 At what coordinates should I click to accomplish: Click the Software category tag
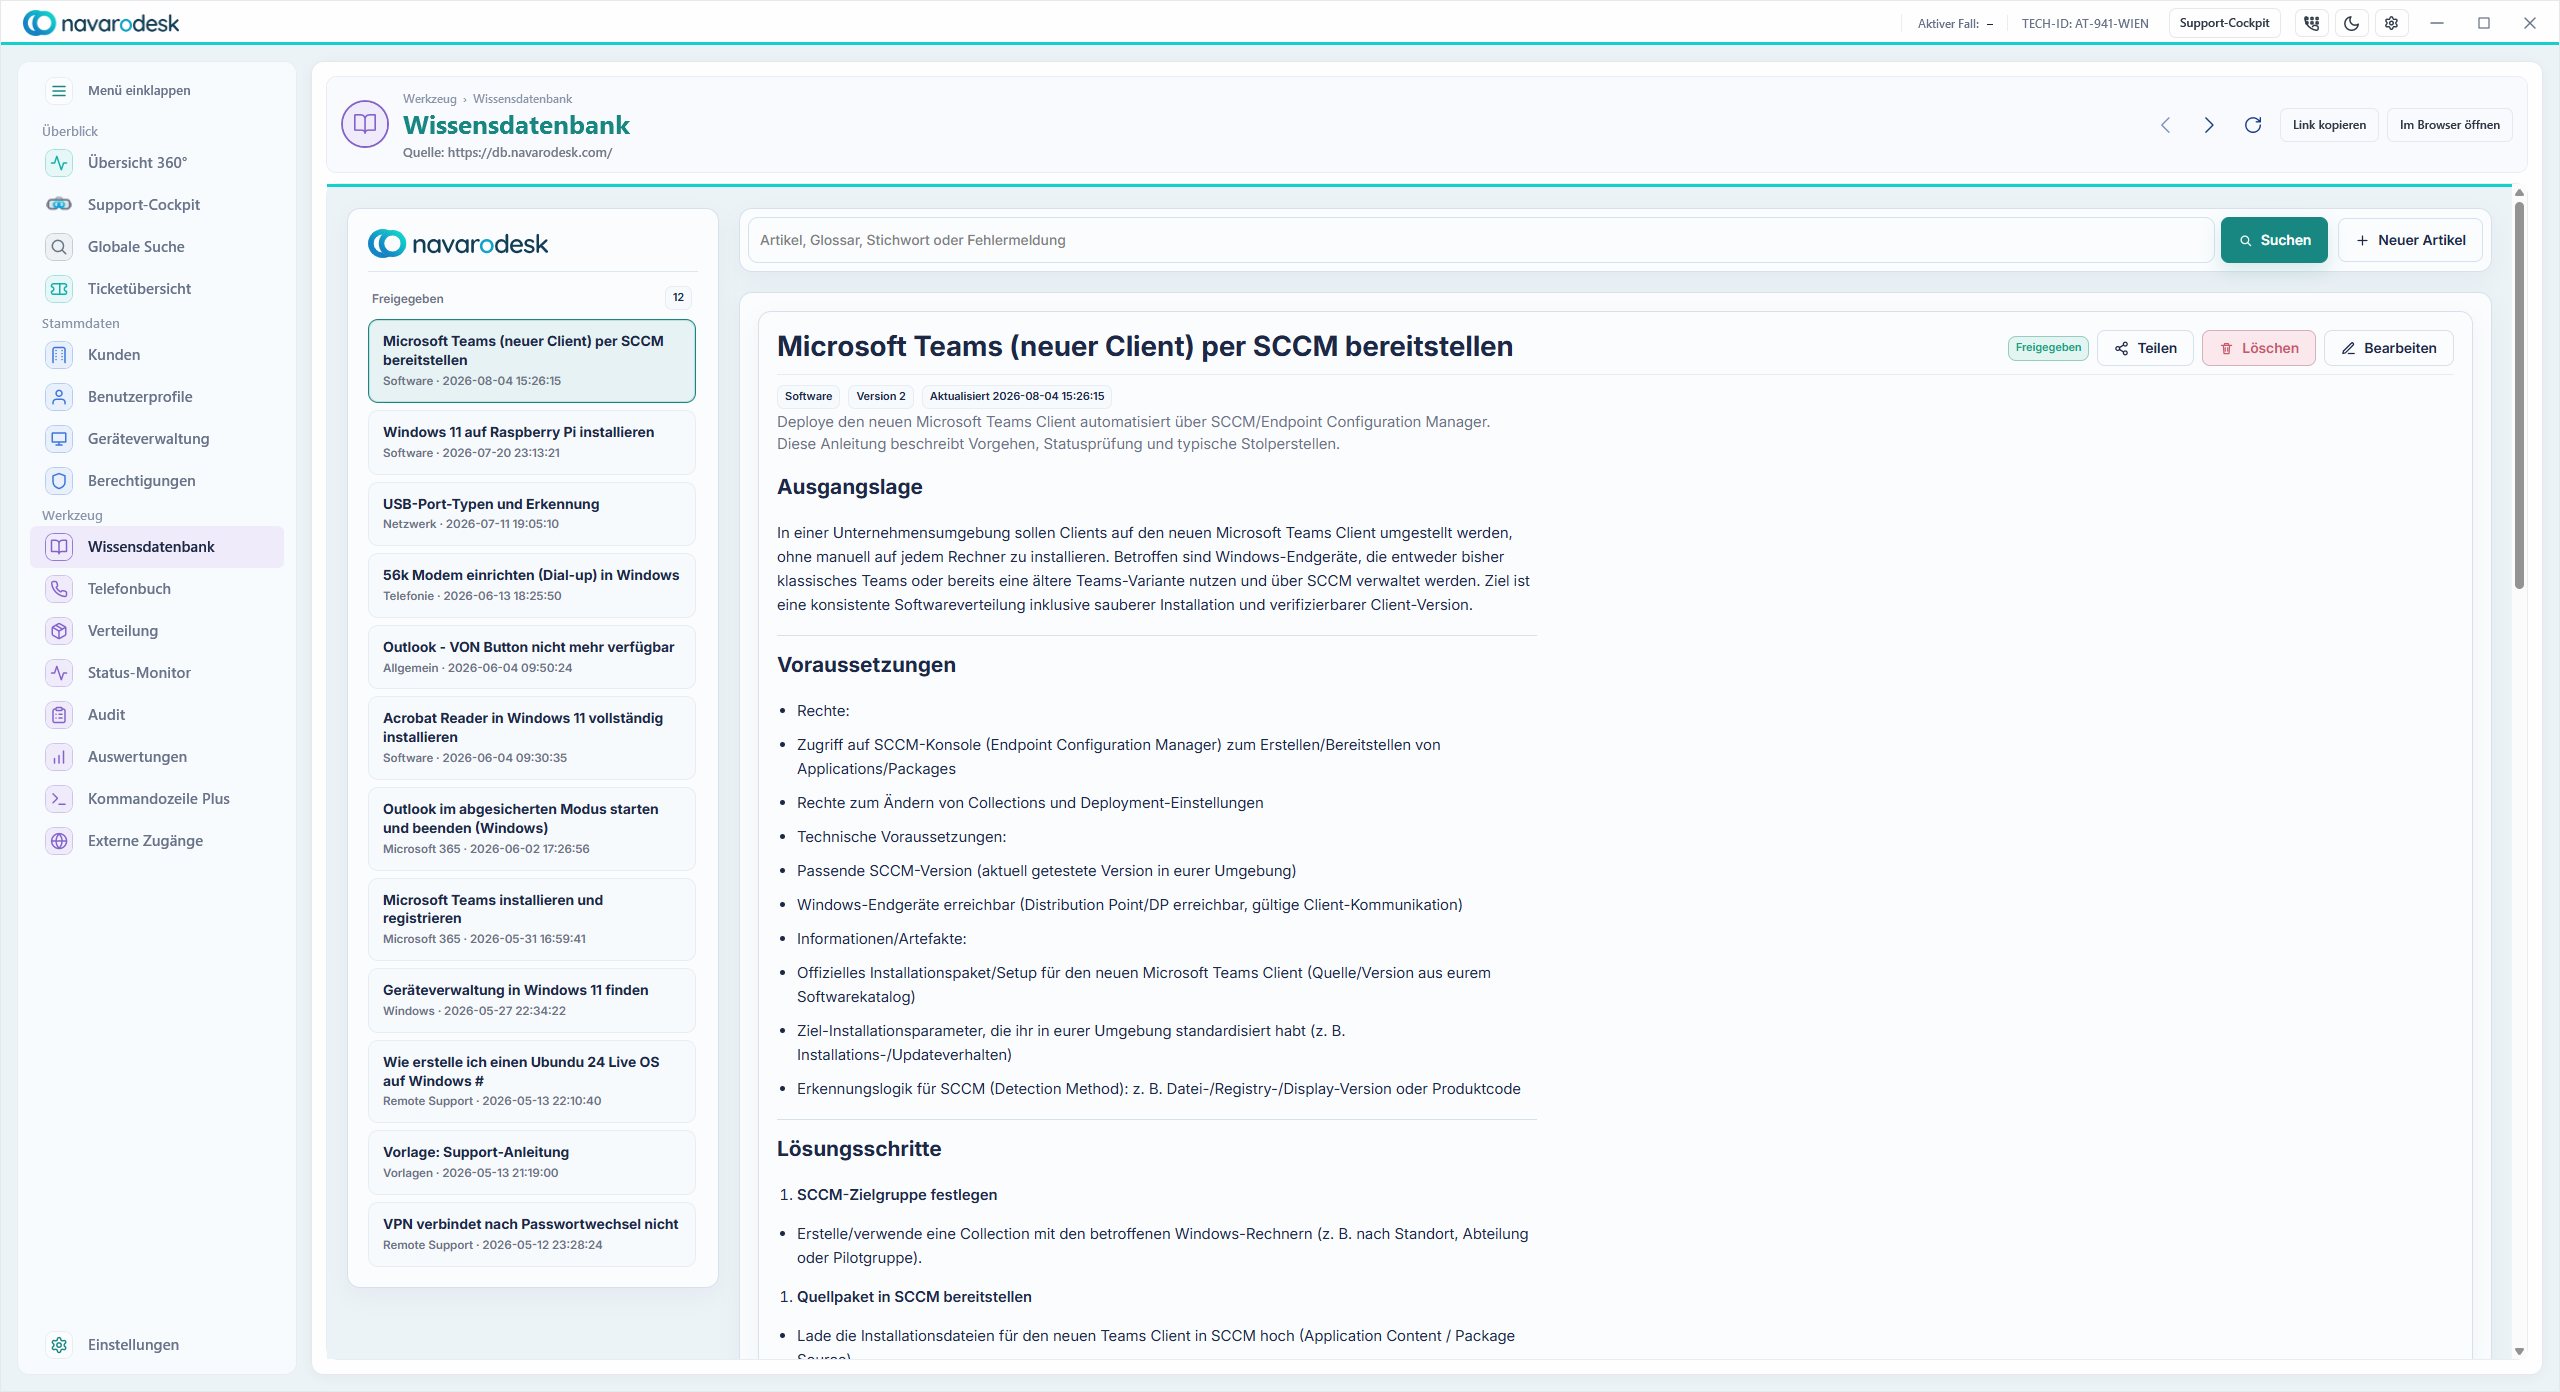pyautogui.click(x=808, y=396)
